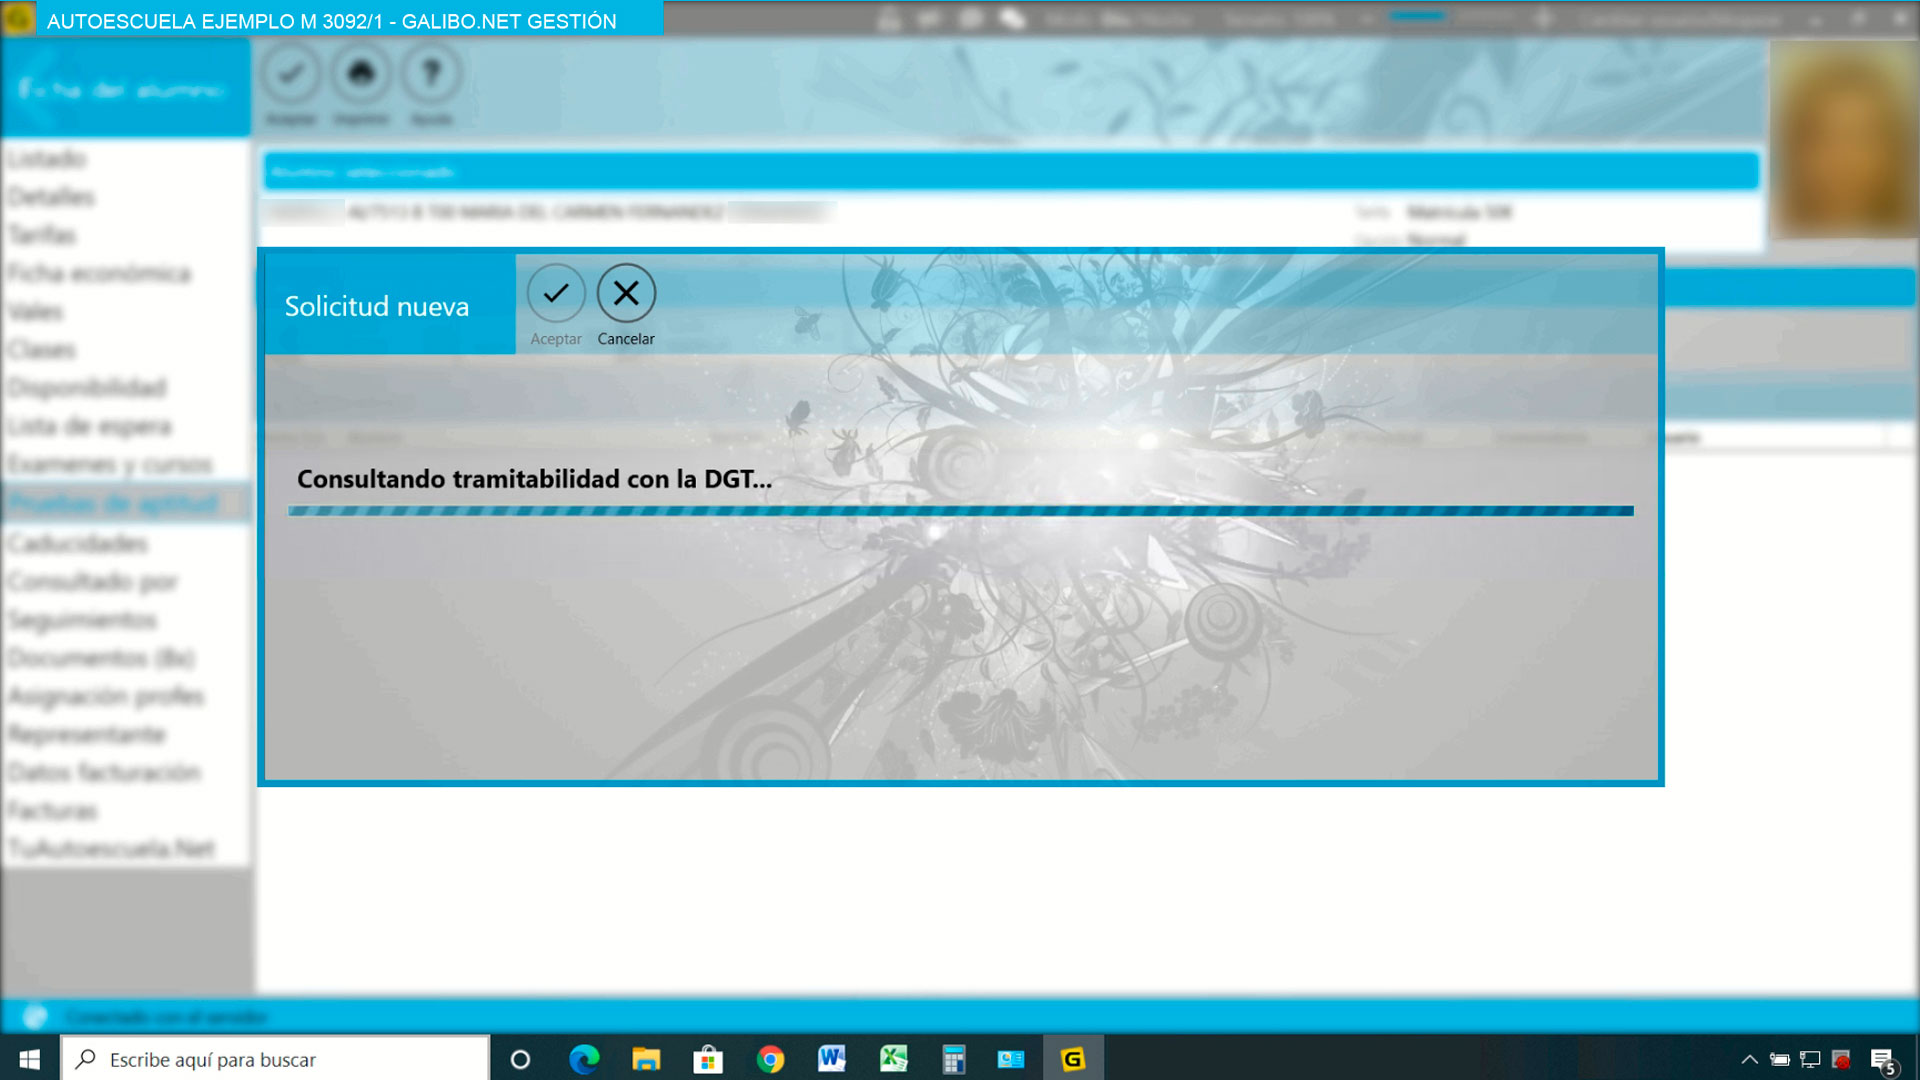This screenshot has height=1080, width=1920.
Task: Open Caducidades in the sidebar
Action: tap(77, 543)
